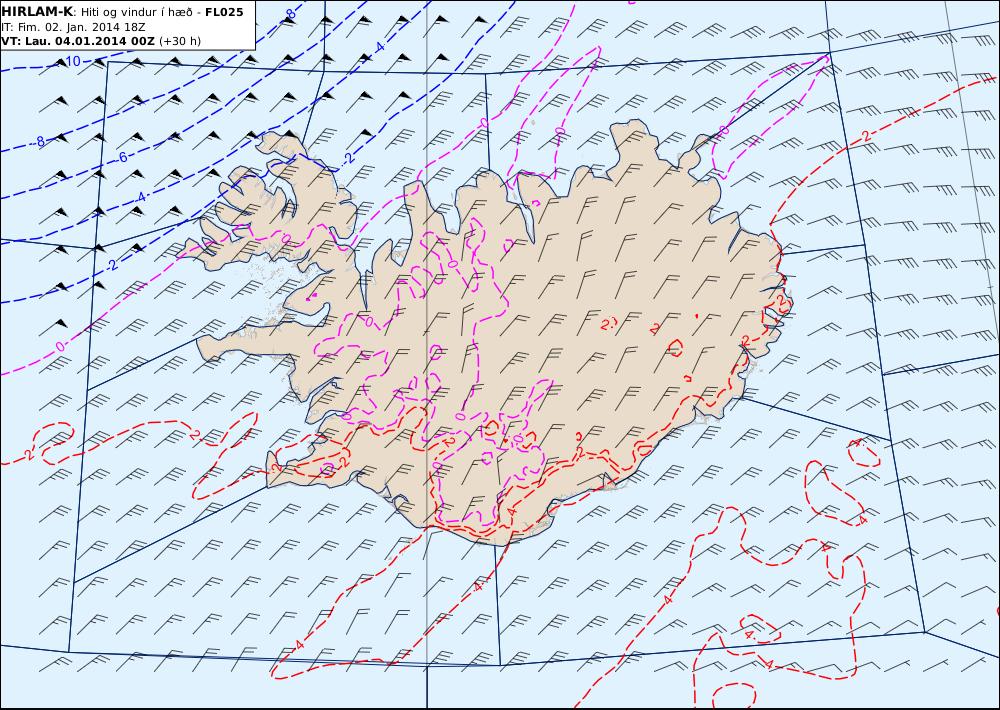The height and width of the screenshot is (710, 1000).
Task: Select the 'IT: Fim. 02. Jan. 2014 18Z' line
Action: 73,27
